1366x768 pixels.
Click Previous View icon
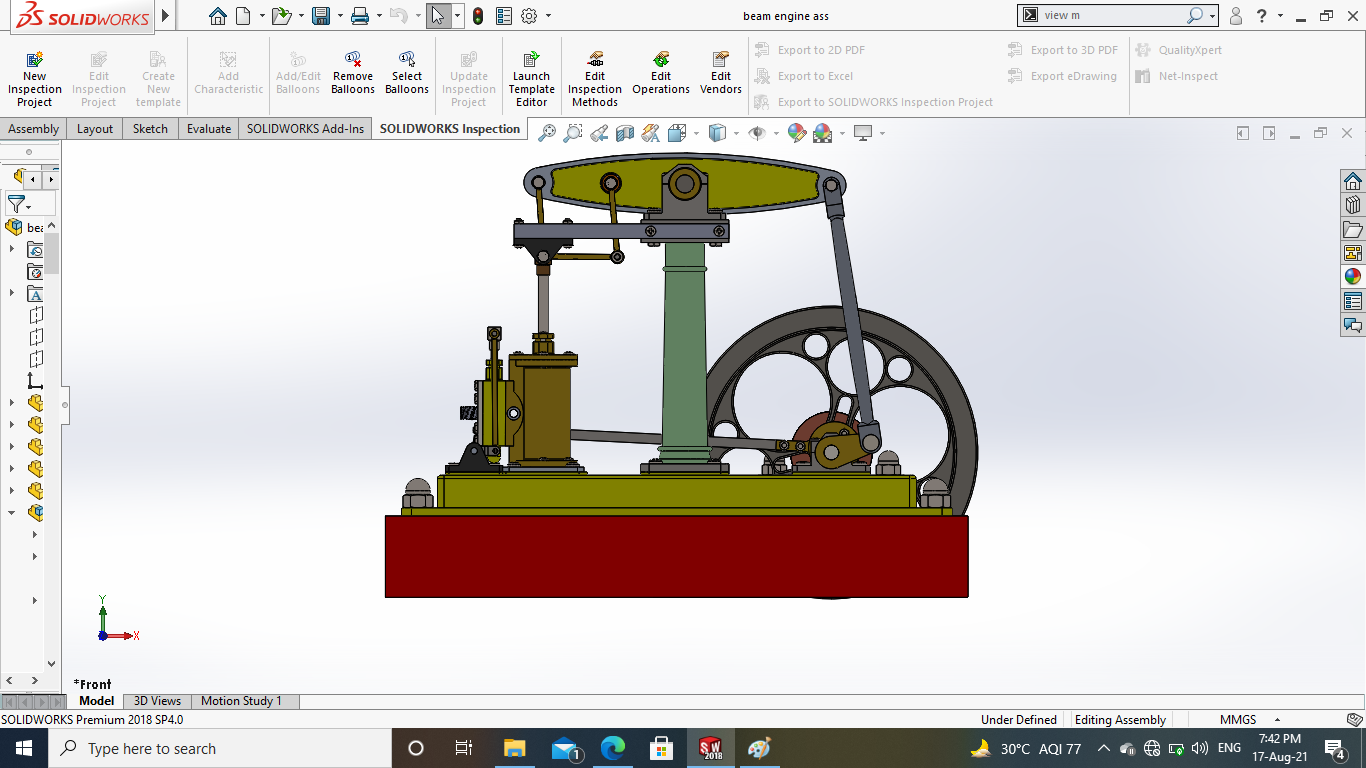pyautogui.click(x=599, y=133)
